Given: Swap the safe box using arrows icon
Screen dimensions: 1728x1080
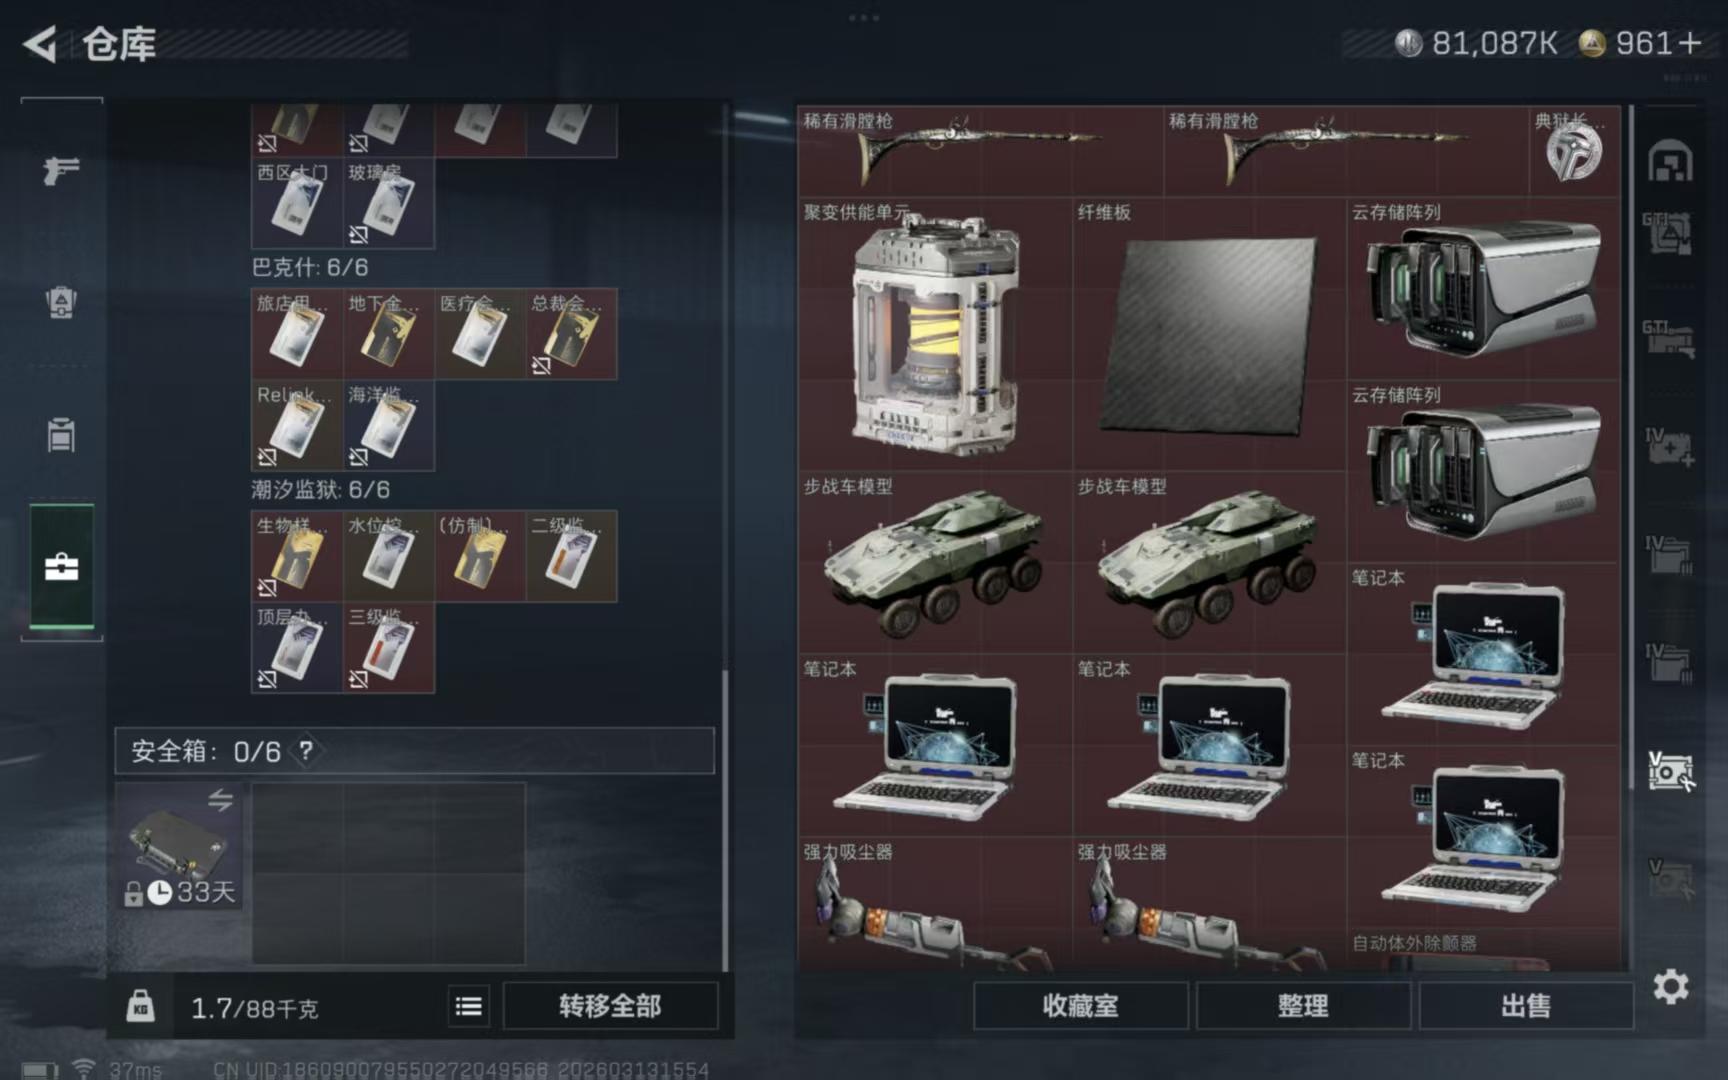Looking at the screenshot, I should click(220, 800).
